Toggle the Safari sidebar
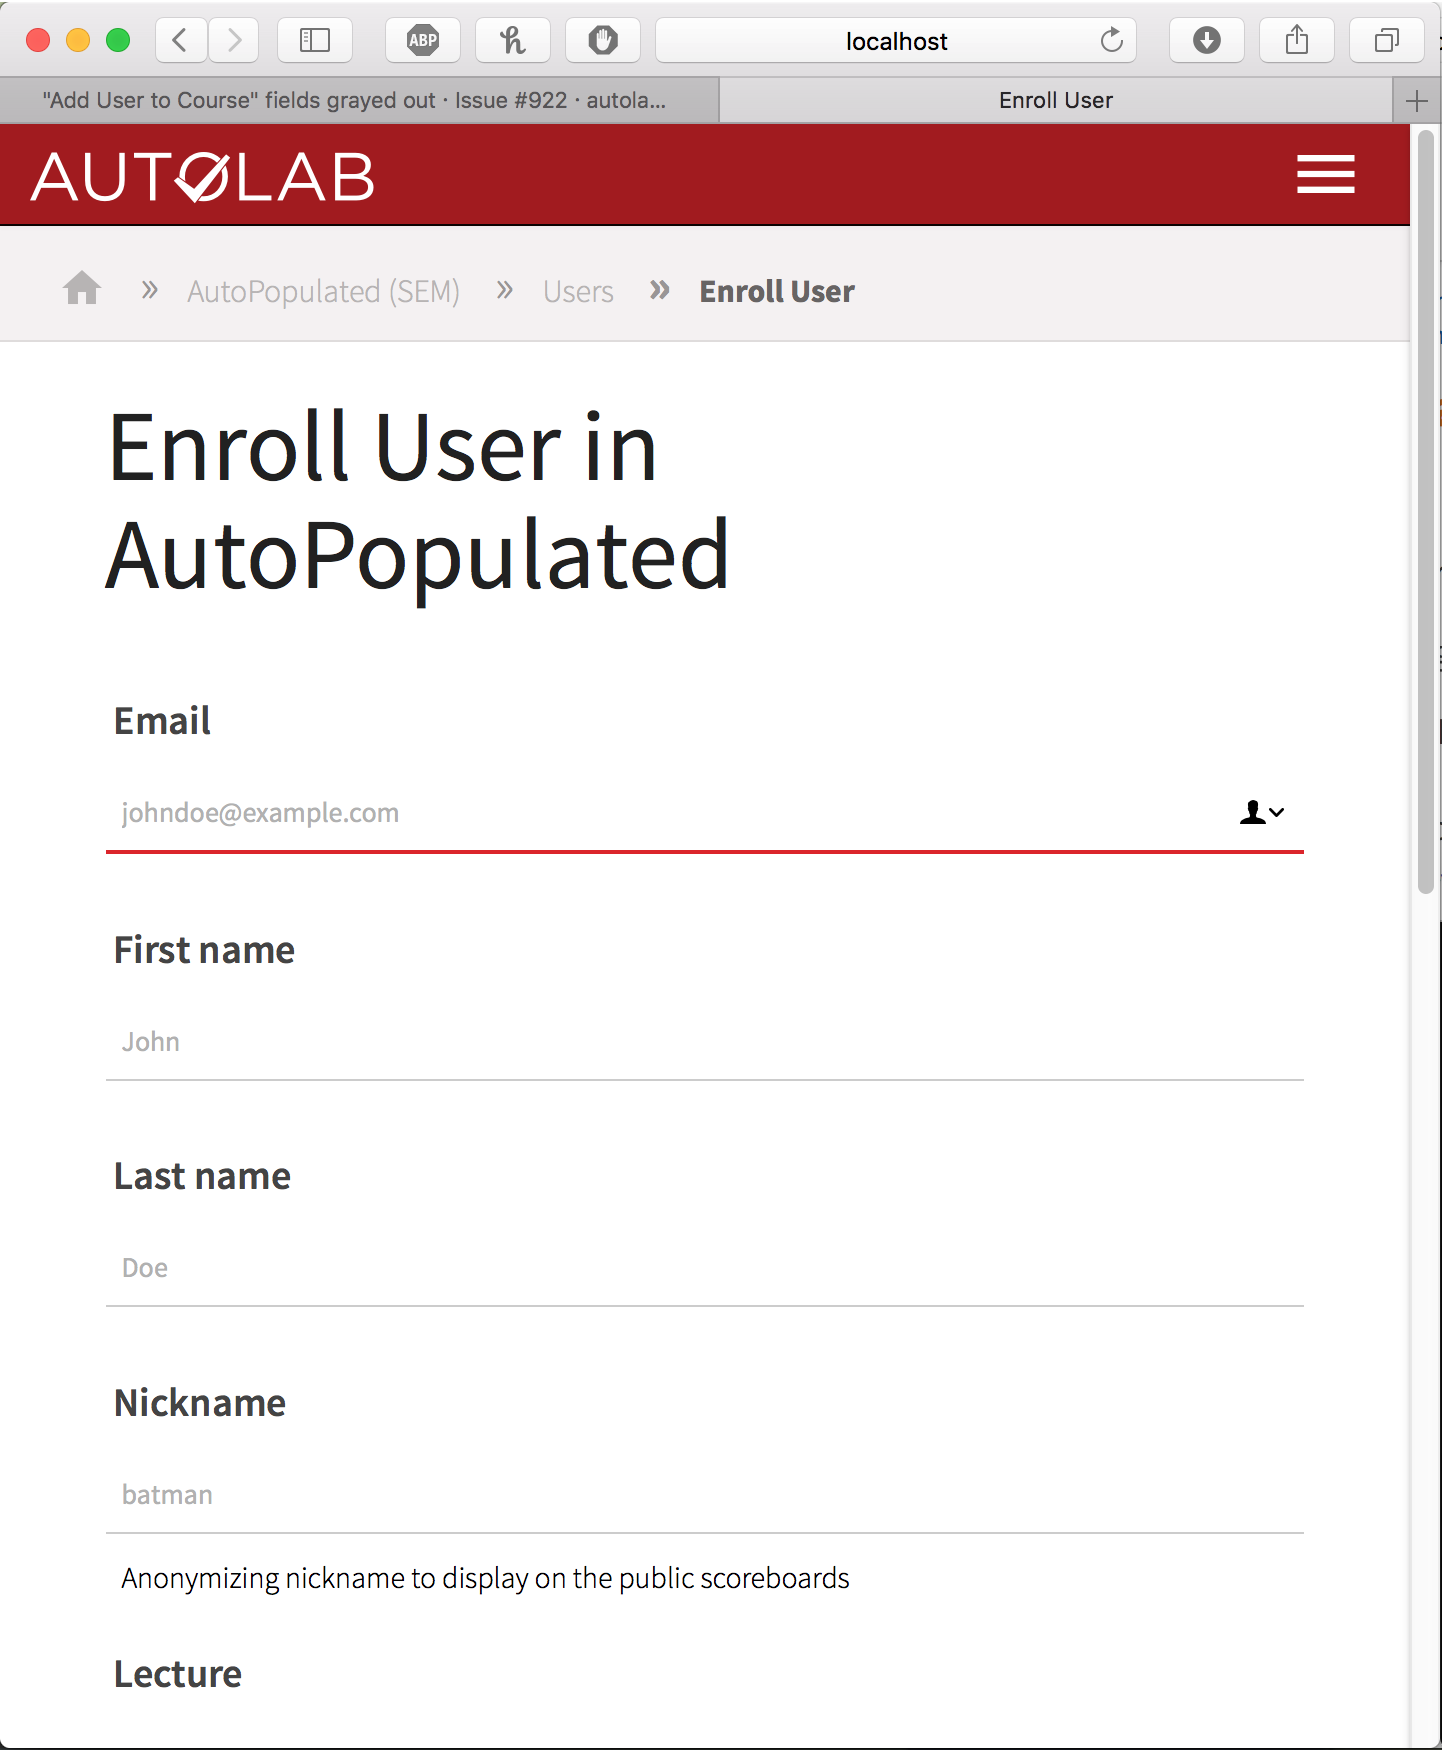This screenshot has height=1750, width=1442. 314,40
